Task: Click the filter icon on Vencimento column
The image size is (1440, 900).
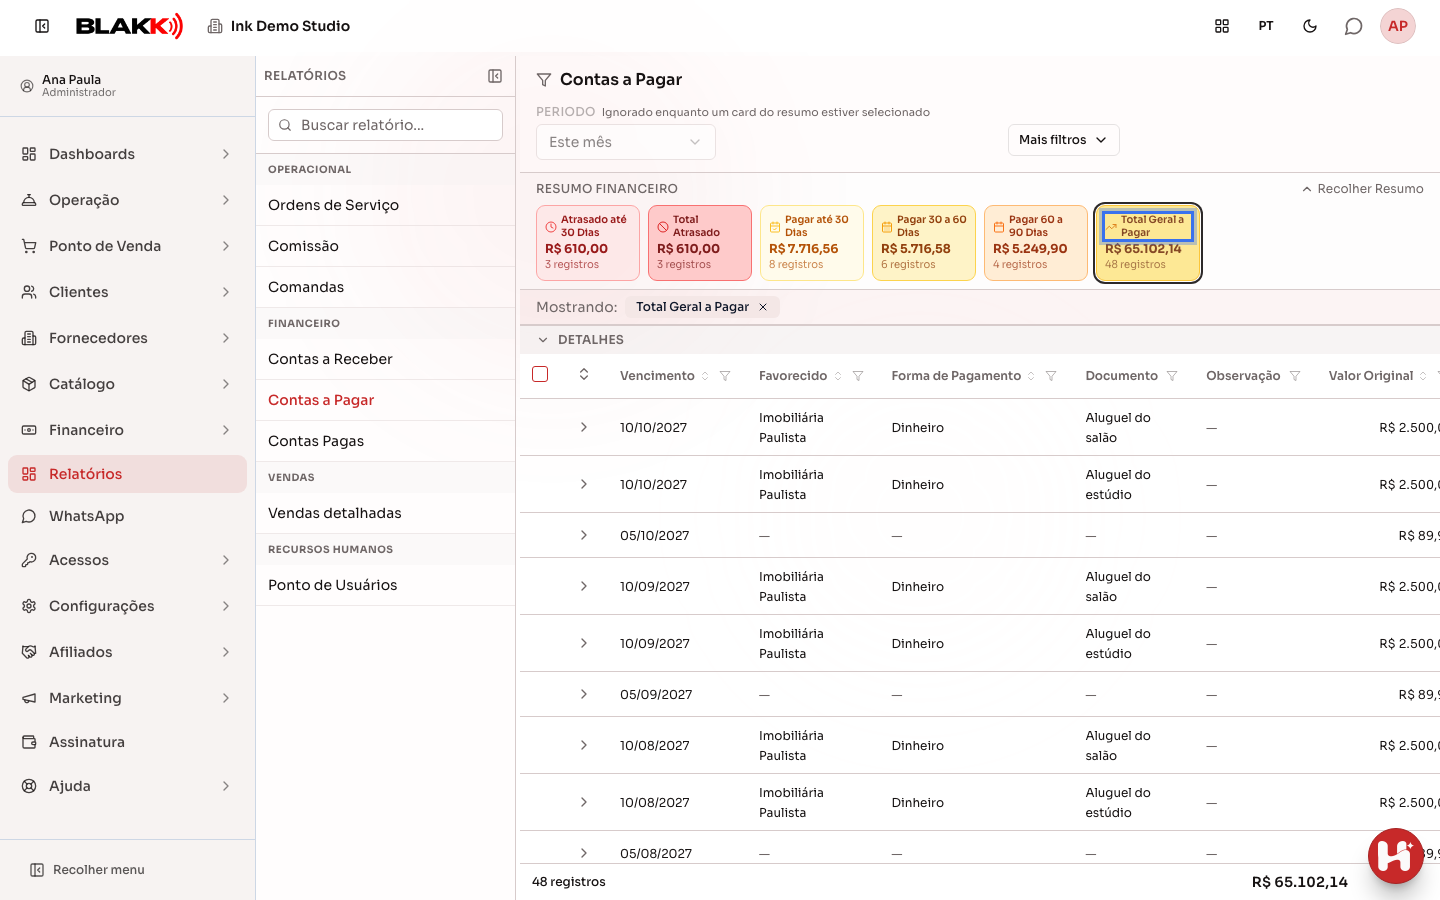Action: tap(725, 376)
